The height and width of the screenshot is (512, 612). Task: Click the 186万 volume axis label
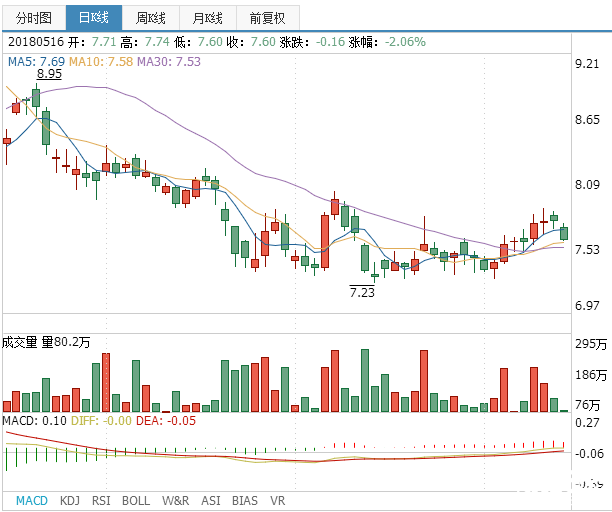click(x=591, y=375)
